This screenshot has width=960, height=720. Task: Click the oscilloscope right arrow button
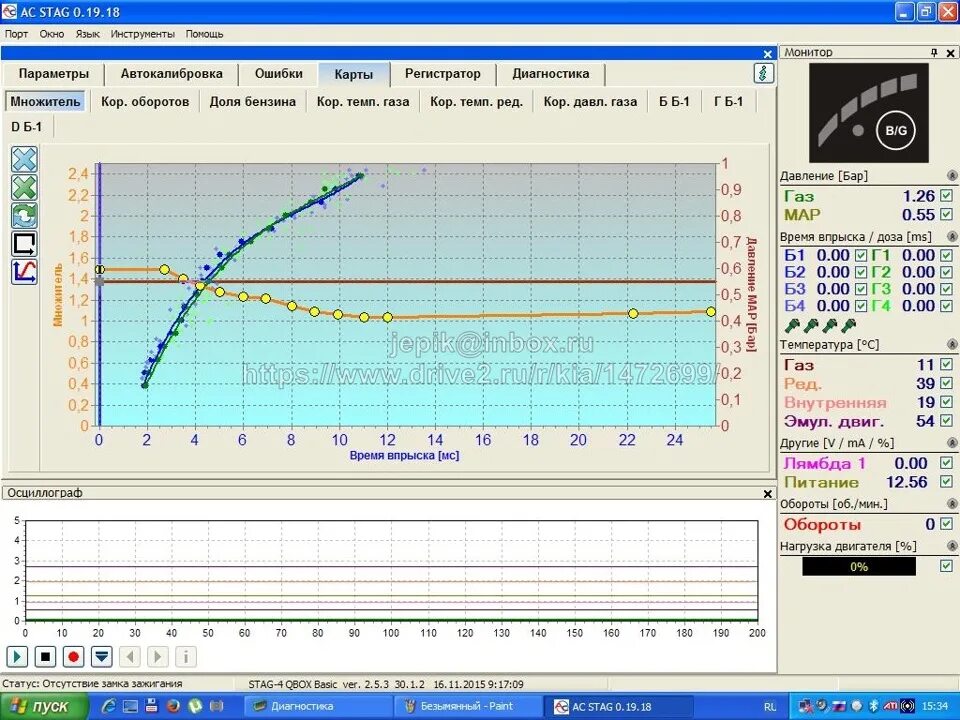coord(158,657)
